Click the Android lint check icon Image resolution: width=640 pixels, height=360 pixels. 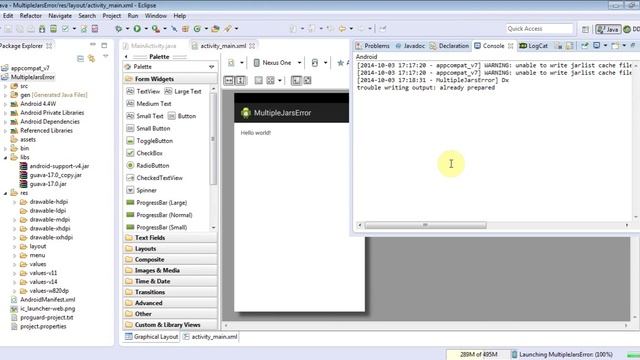coord(65,29)
